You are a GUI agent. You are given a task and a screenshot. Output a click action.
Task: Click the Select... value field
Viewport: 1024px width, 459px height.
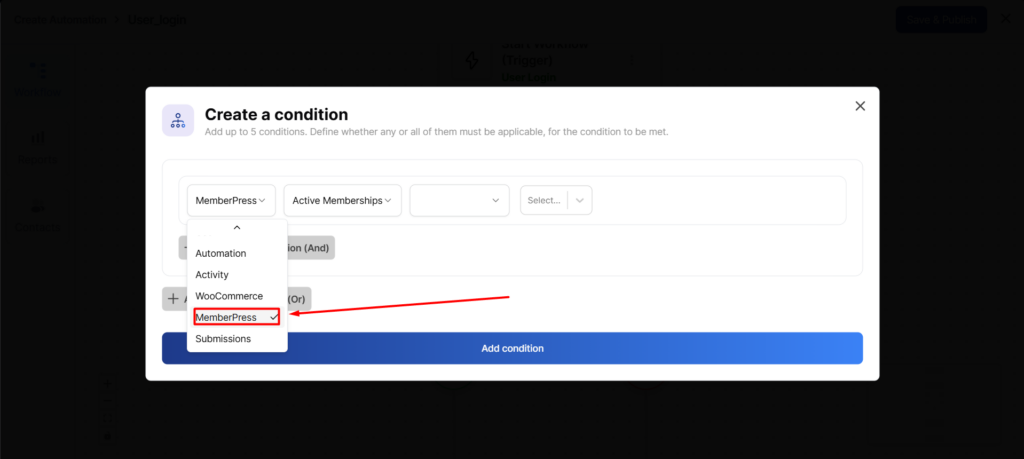point(544,200)
